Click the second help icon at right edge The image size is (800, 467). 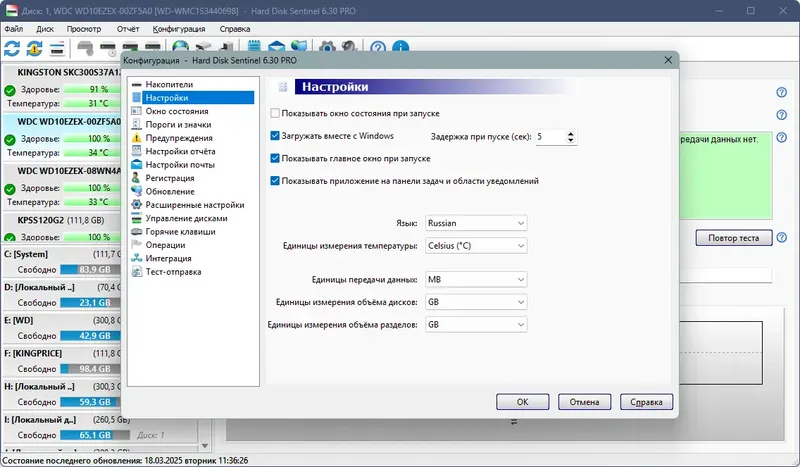tap(782, 115)
